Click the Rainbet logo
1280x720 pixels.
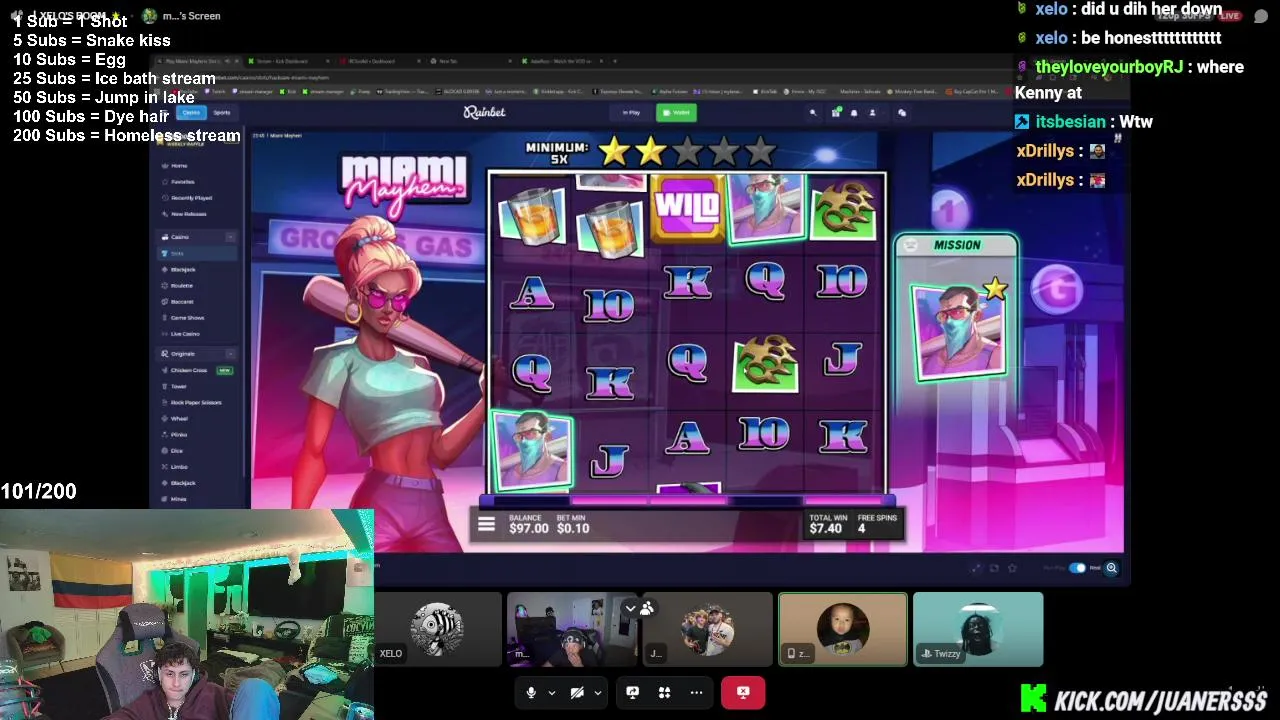tap(484, 113)
